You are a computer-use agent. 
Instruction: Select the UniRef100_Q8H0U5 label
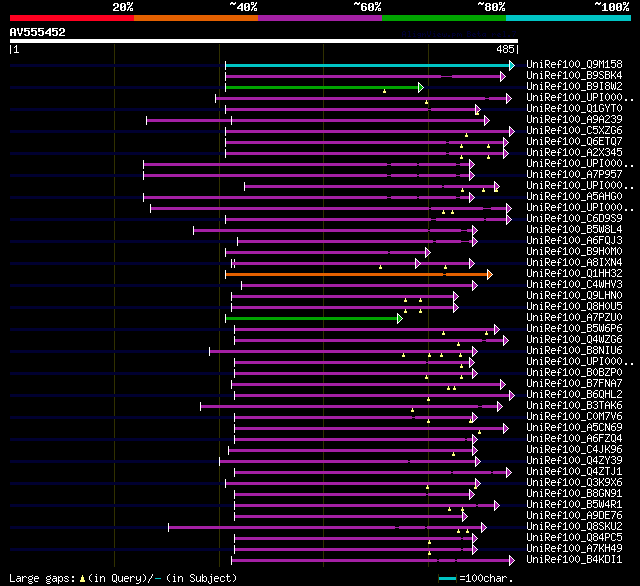click(574, 307)
